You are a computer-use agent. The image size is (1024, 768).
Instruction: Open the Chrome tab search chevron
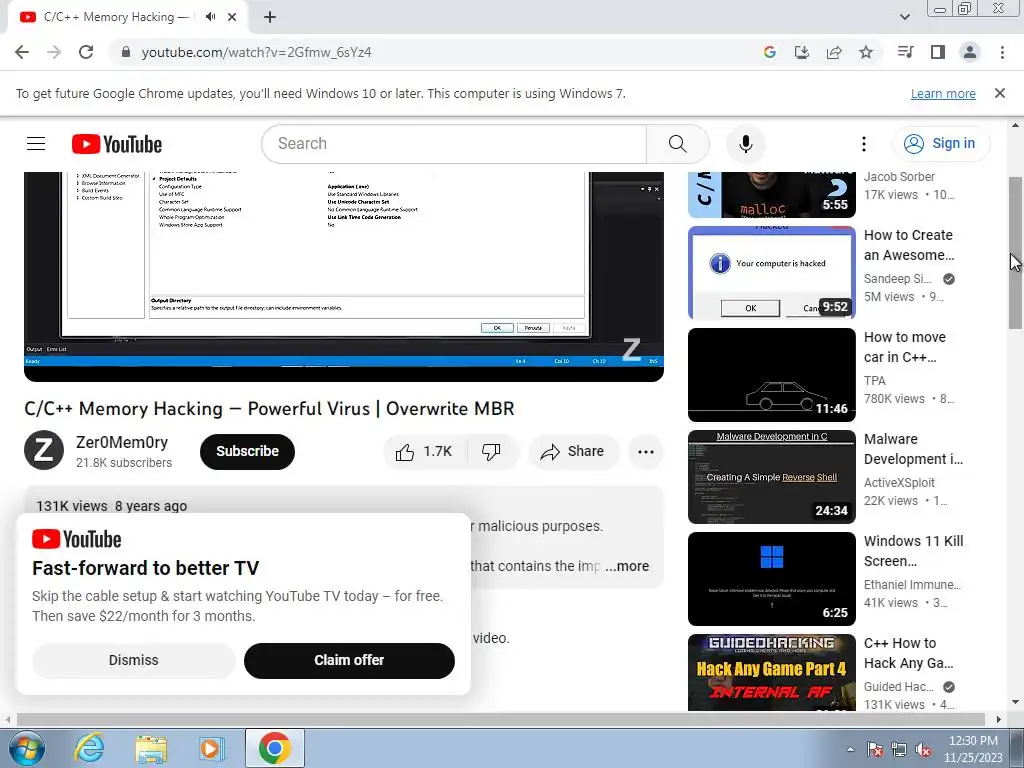904,17
